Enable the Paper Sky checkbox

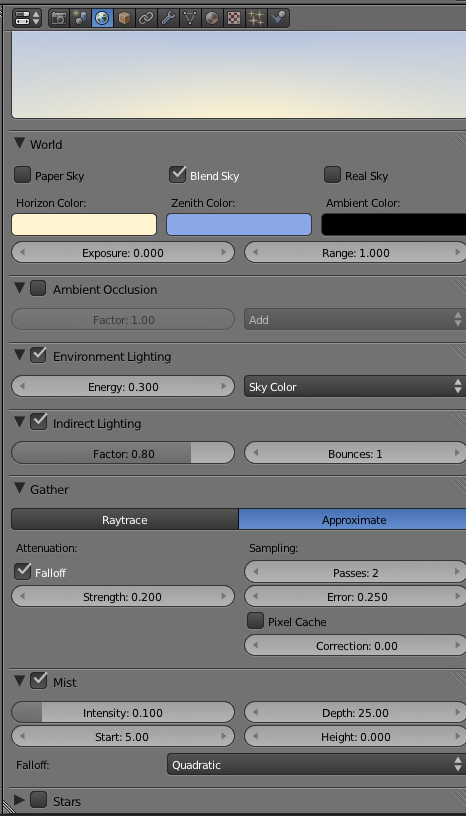pos(22,175)
